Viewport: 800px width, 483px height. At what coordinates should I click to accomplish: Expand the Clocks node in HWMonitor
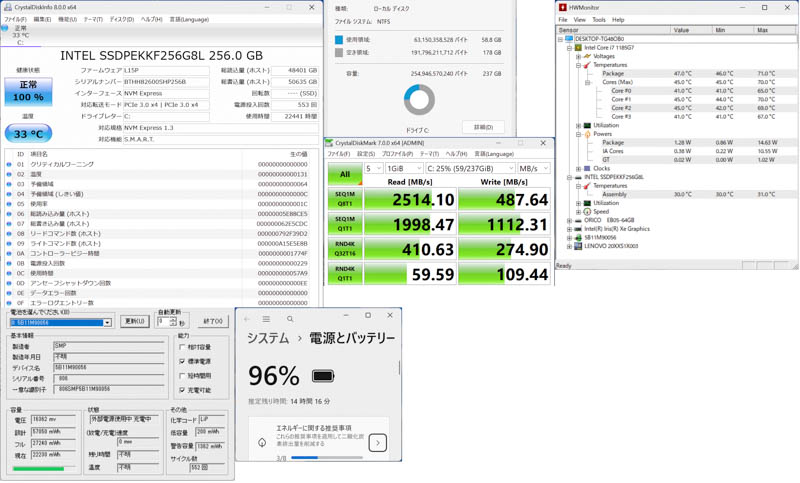coord(579,168)
